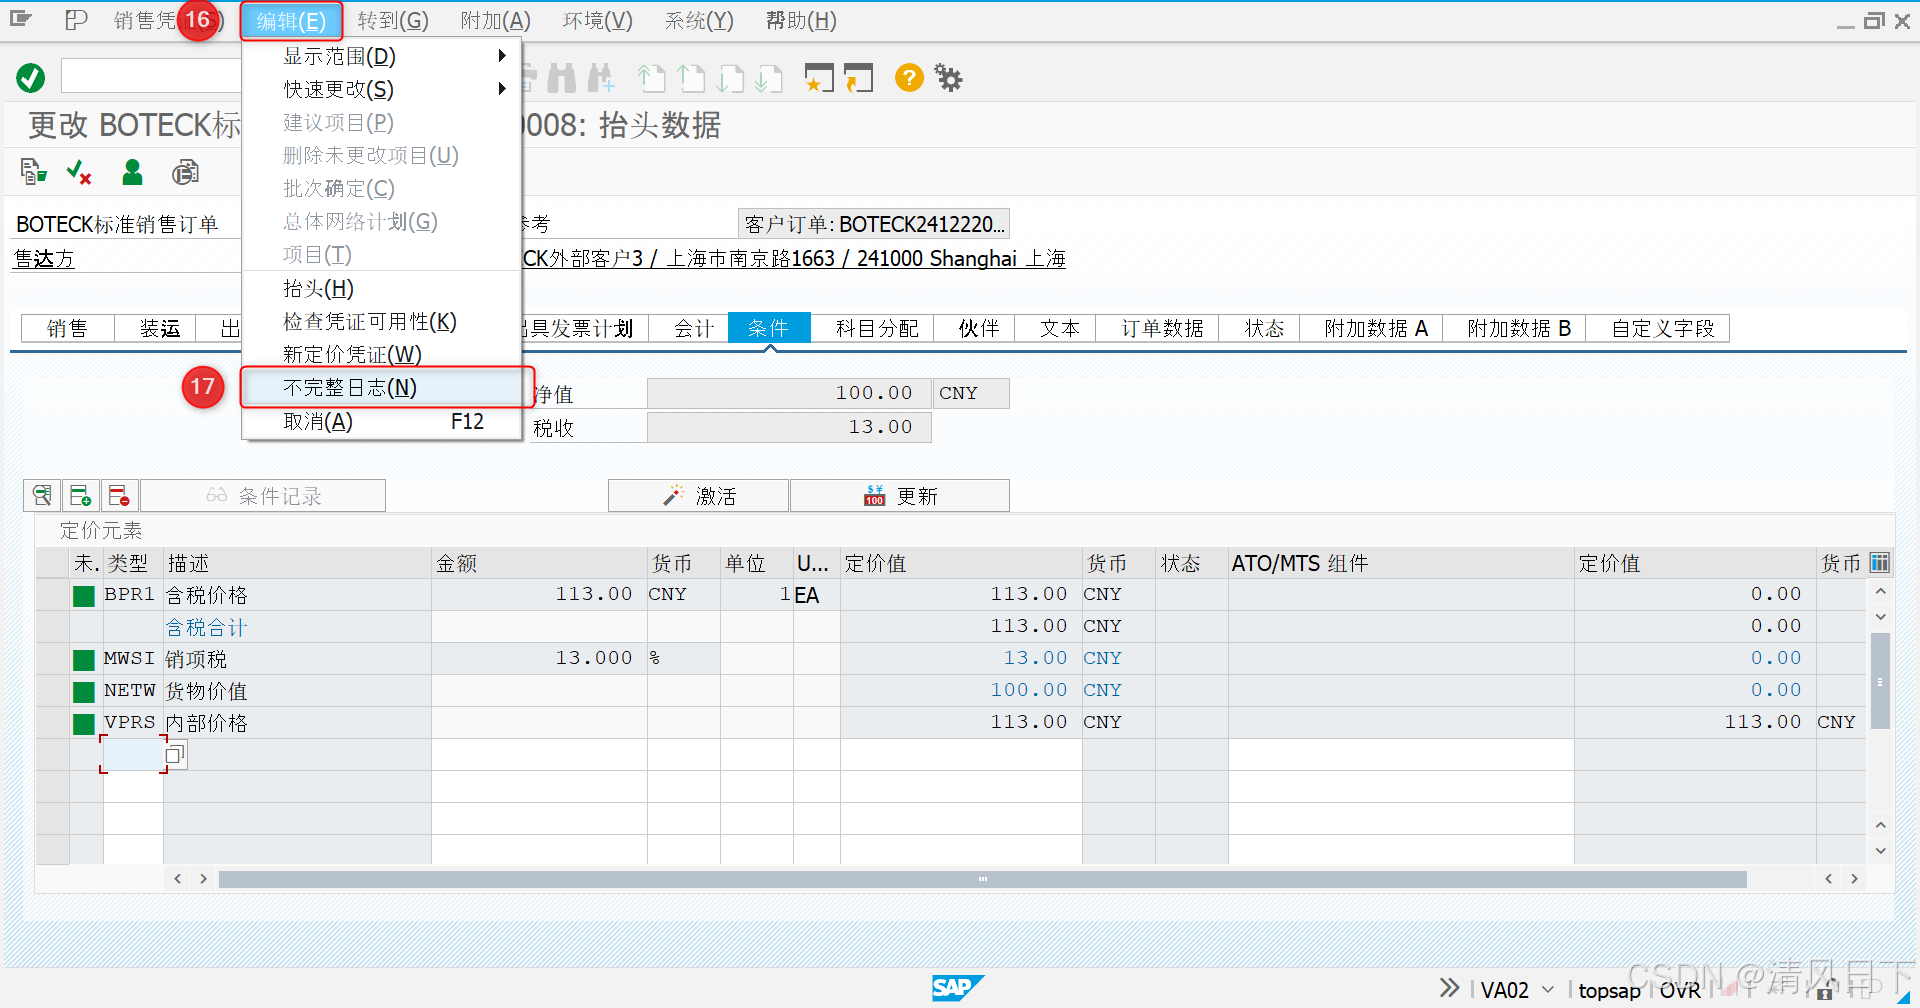Click the empty condition type input cell
The width and height of the screenshot is (1920, 1008).
pos(132,754)
